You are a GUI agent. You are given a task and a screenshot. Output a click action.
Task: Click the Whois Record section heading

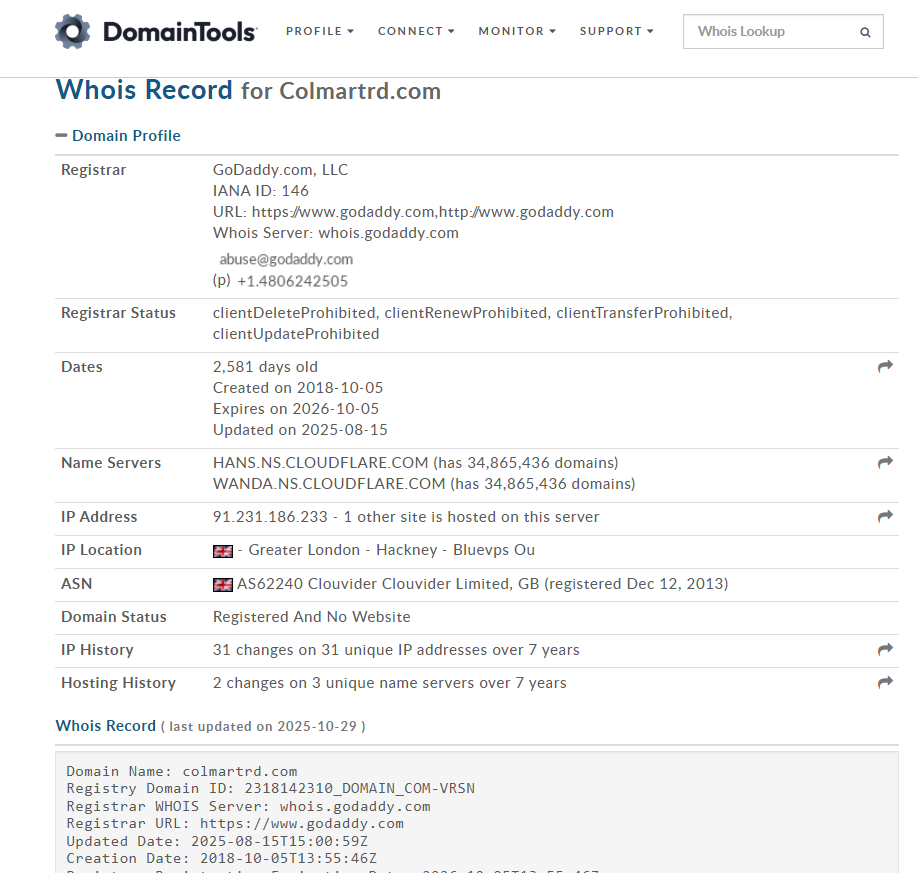pyautogui.click(x=106, y=726)
